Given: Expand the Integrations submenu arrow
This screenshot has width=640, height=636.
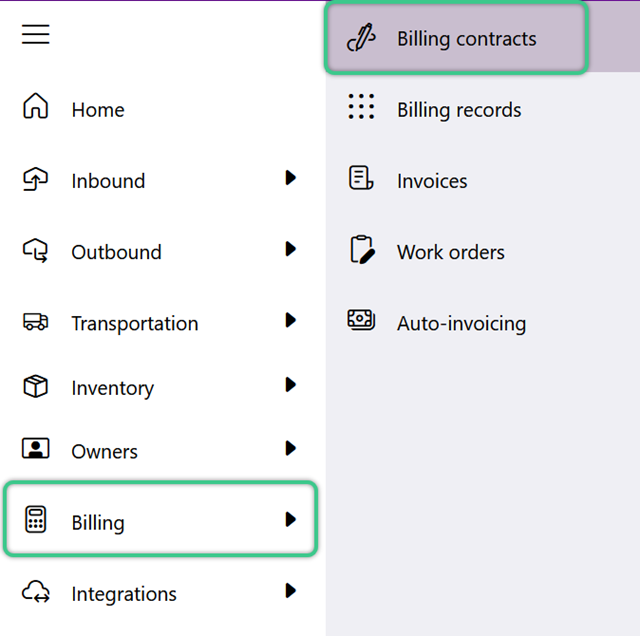Looking at the screenshot, I should [x=290, y=591].
